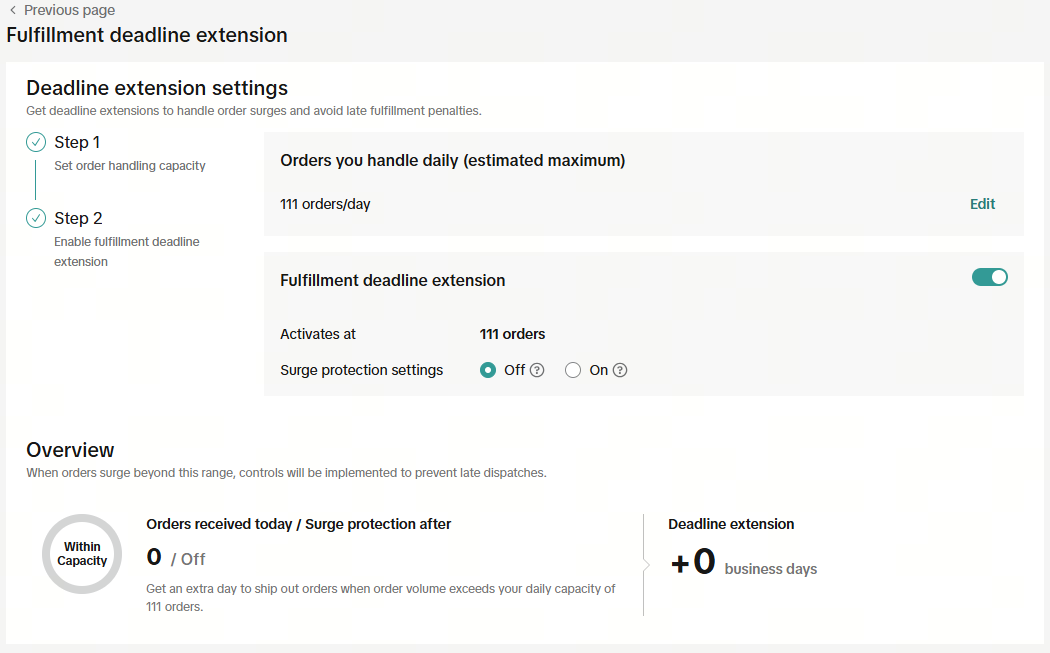Edit the orders handled daily value
Screen dimensions: 1050x653
tap(982, 204)
